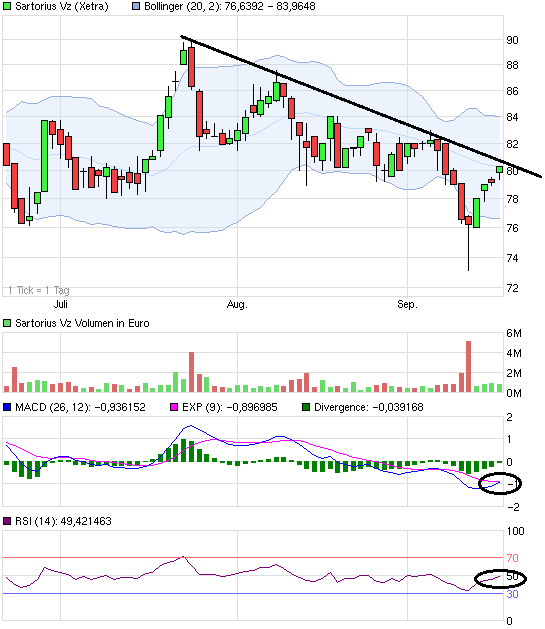Click price axis label 74

click(x=512, y=258)
